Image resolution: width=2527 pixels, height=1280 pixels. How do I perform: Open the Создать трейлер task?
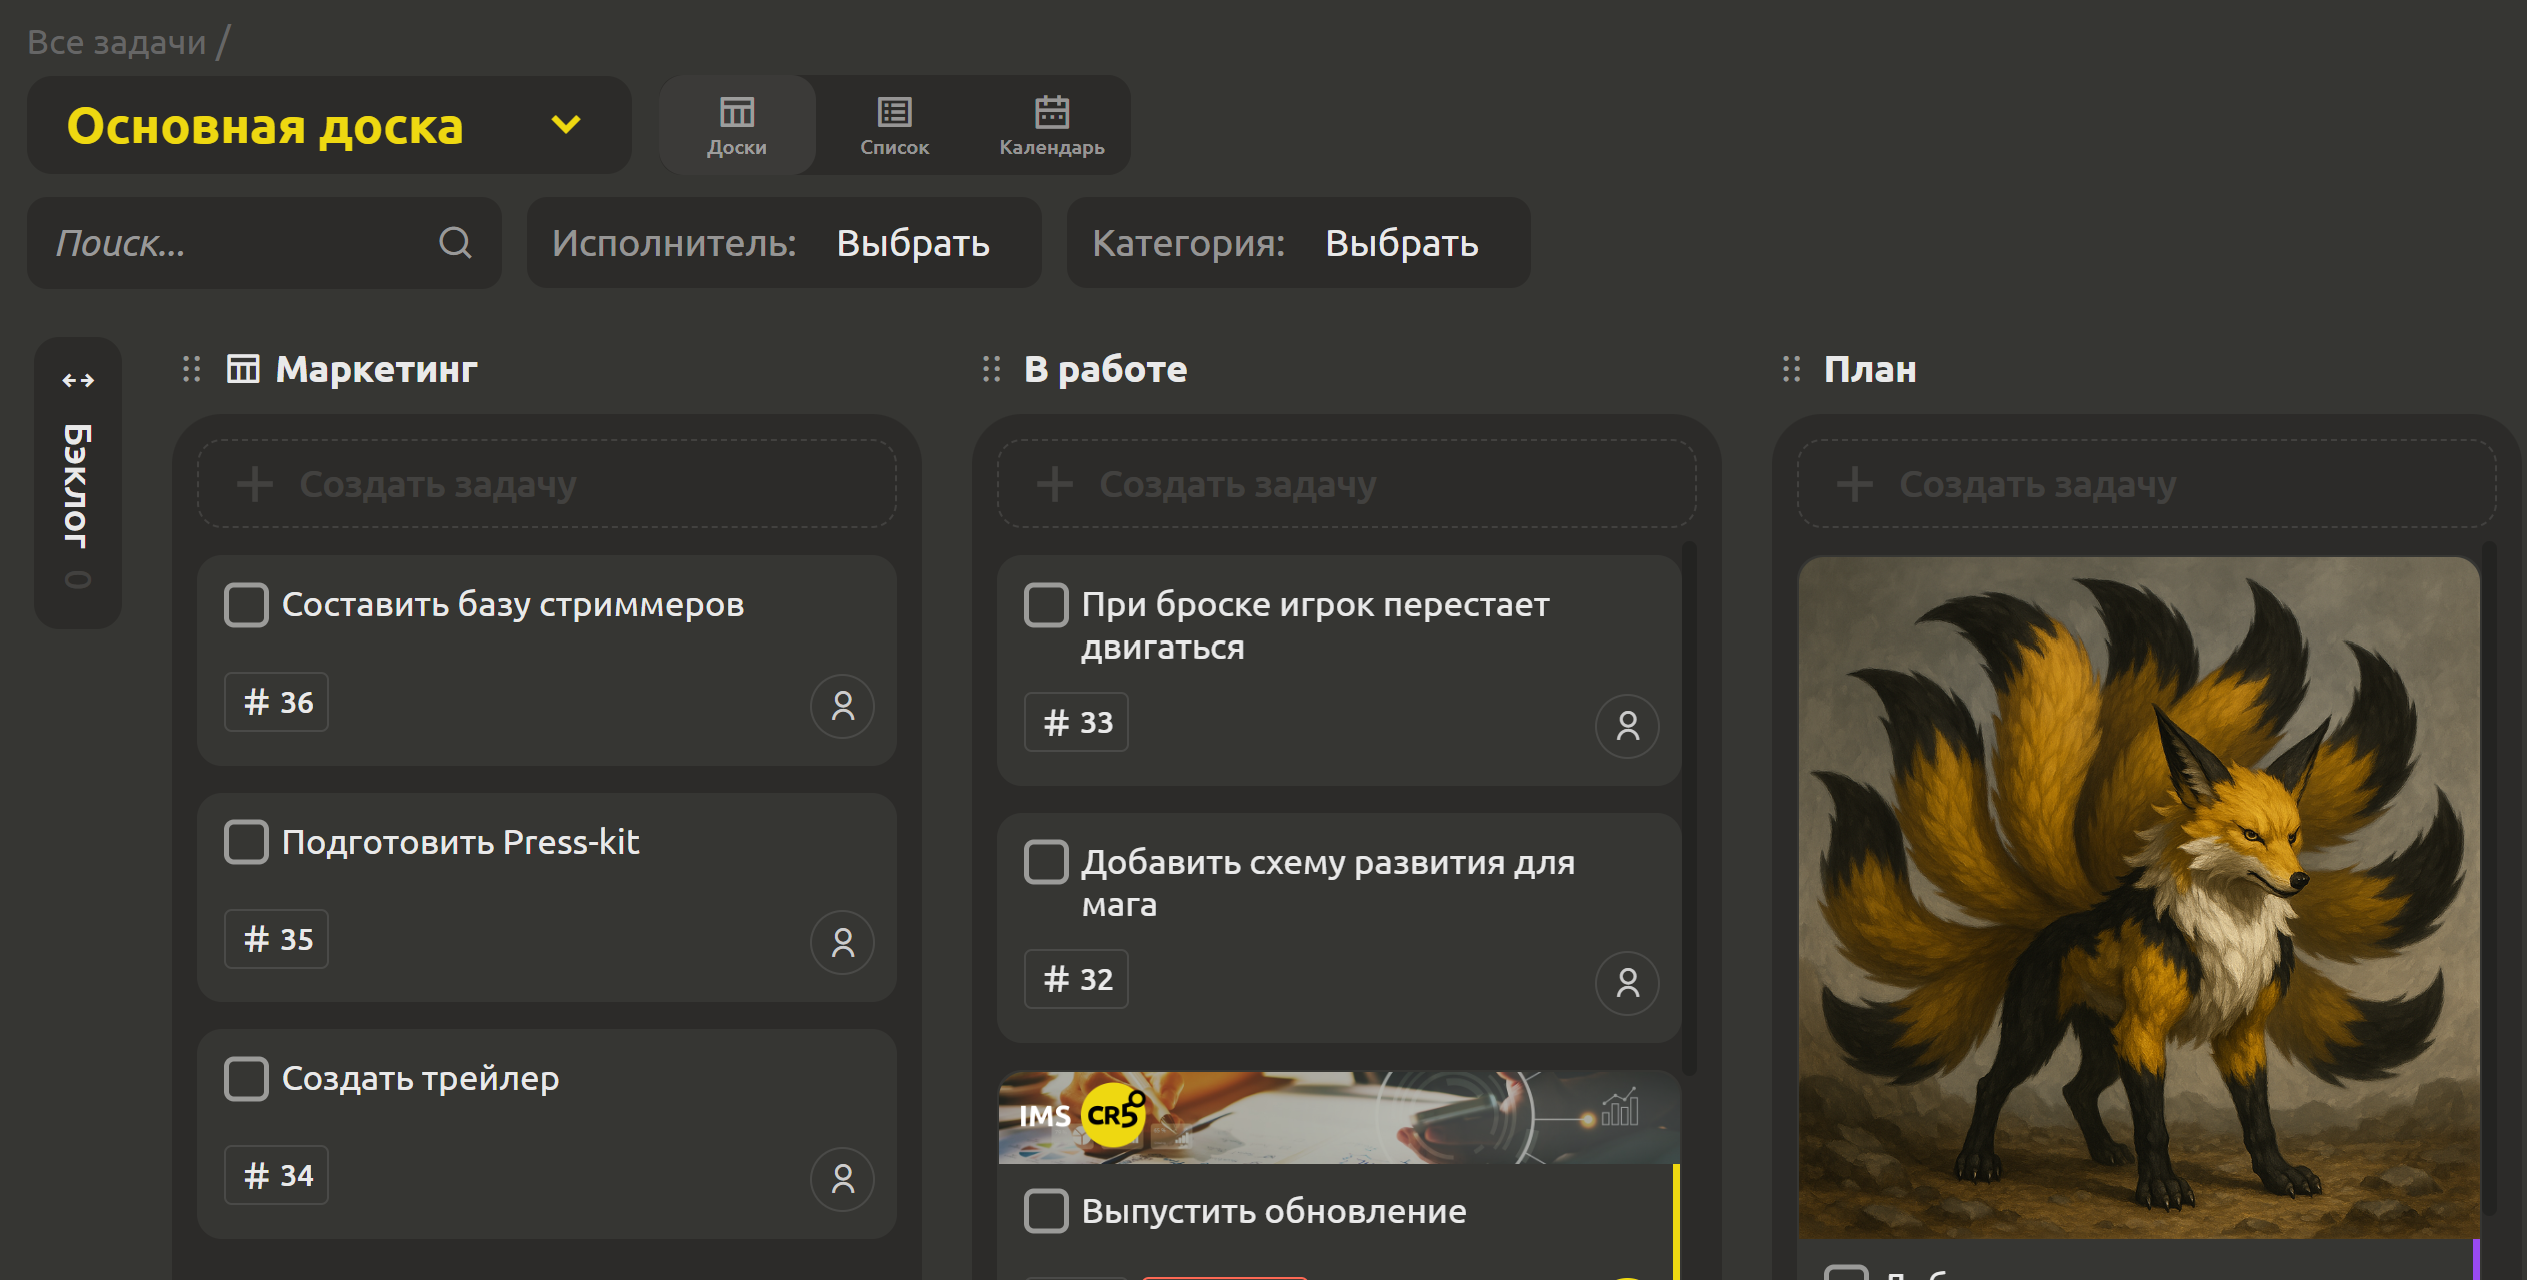pos(420,1079)
